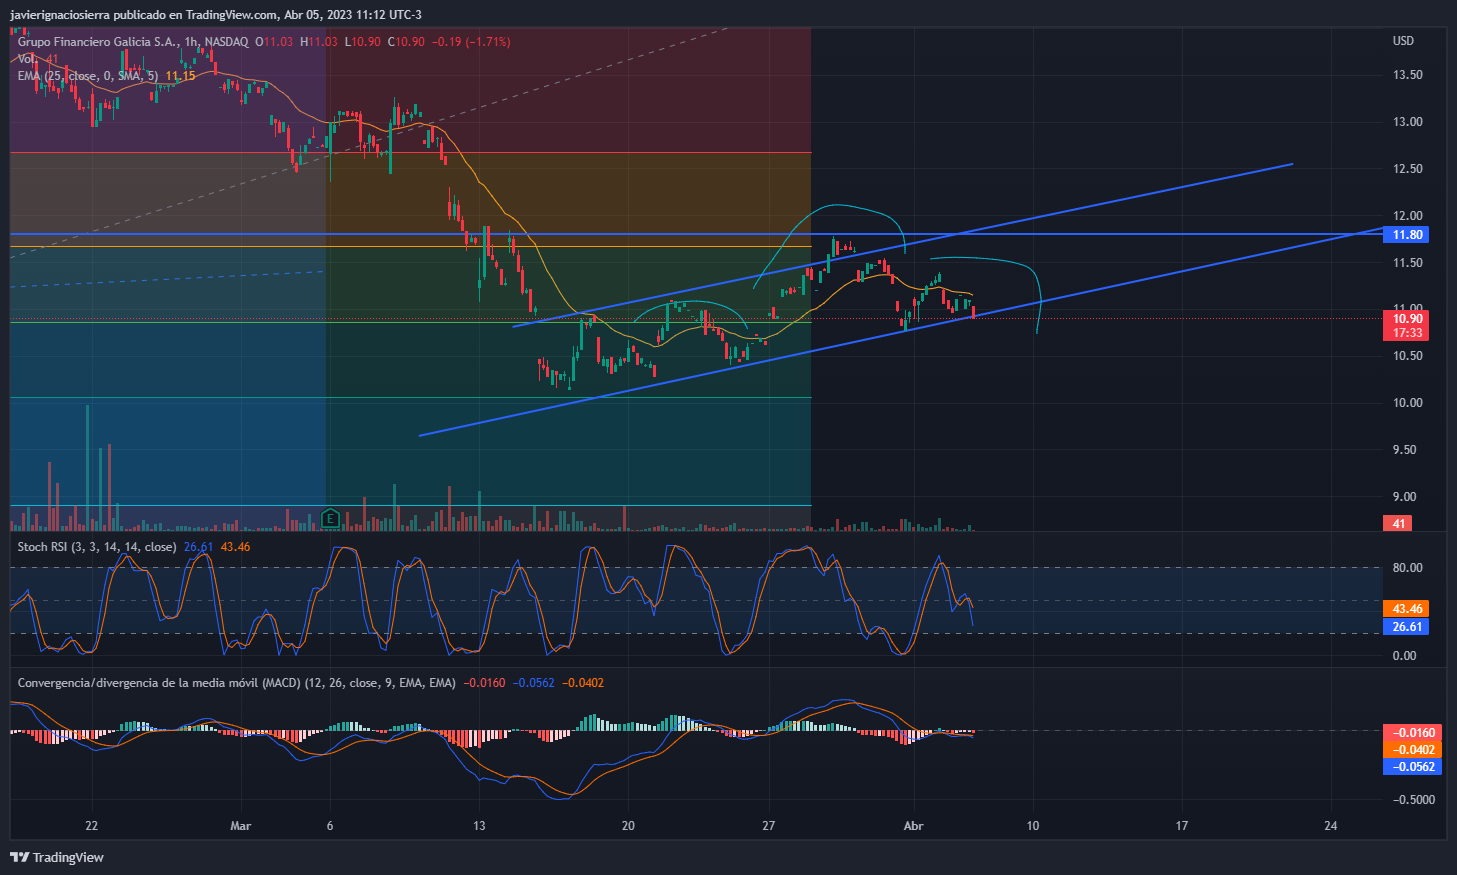Click the blue 11.80 price line label

[x=1406, y=235]
